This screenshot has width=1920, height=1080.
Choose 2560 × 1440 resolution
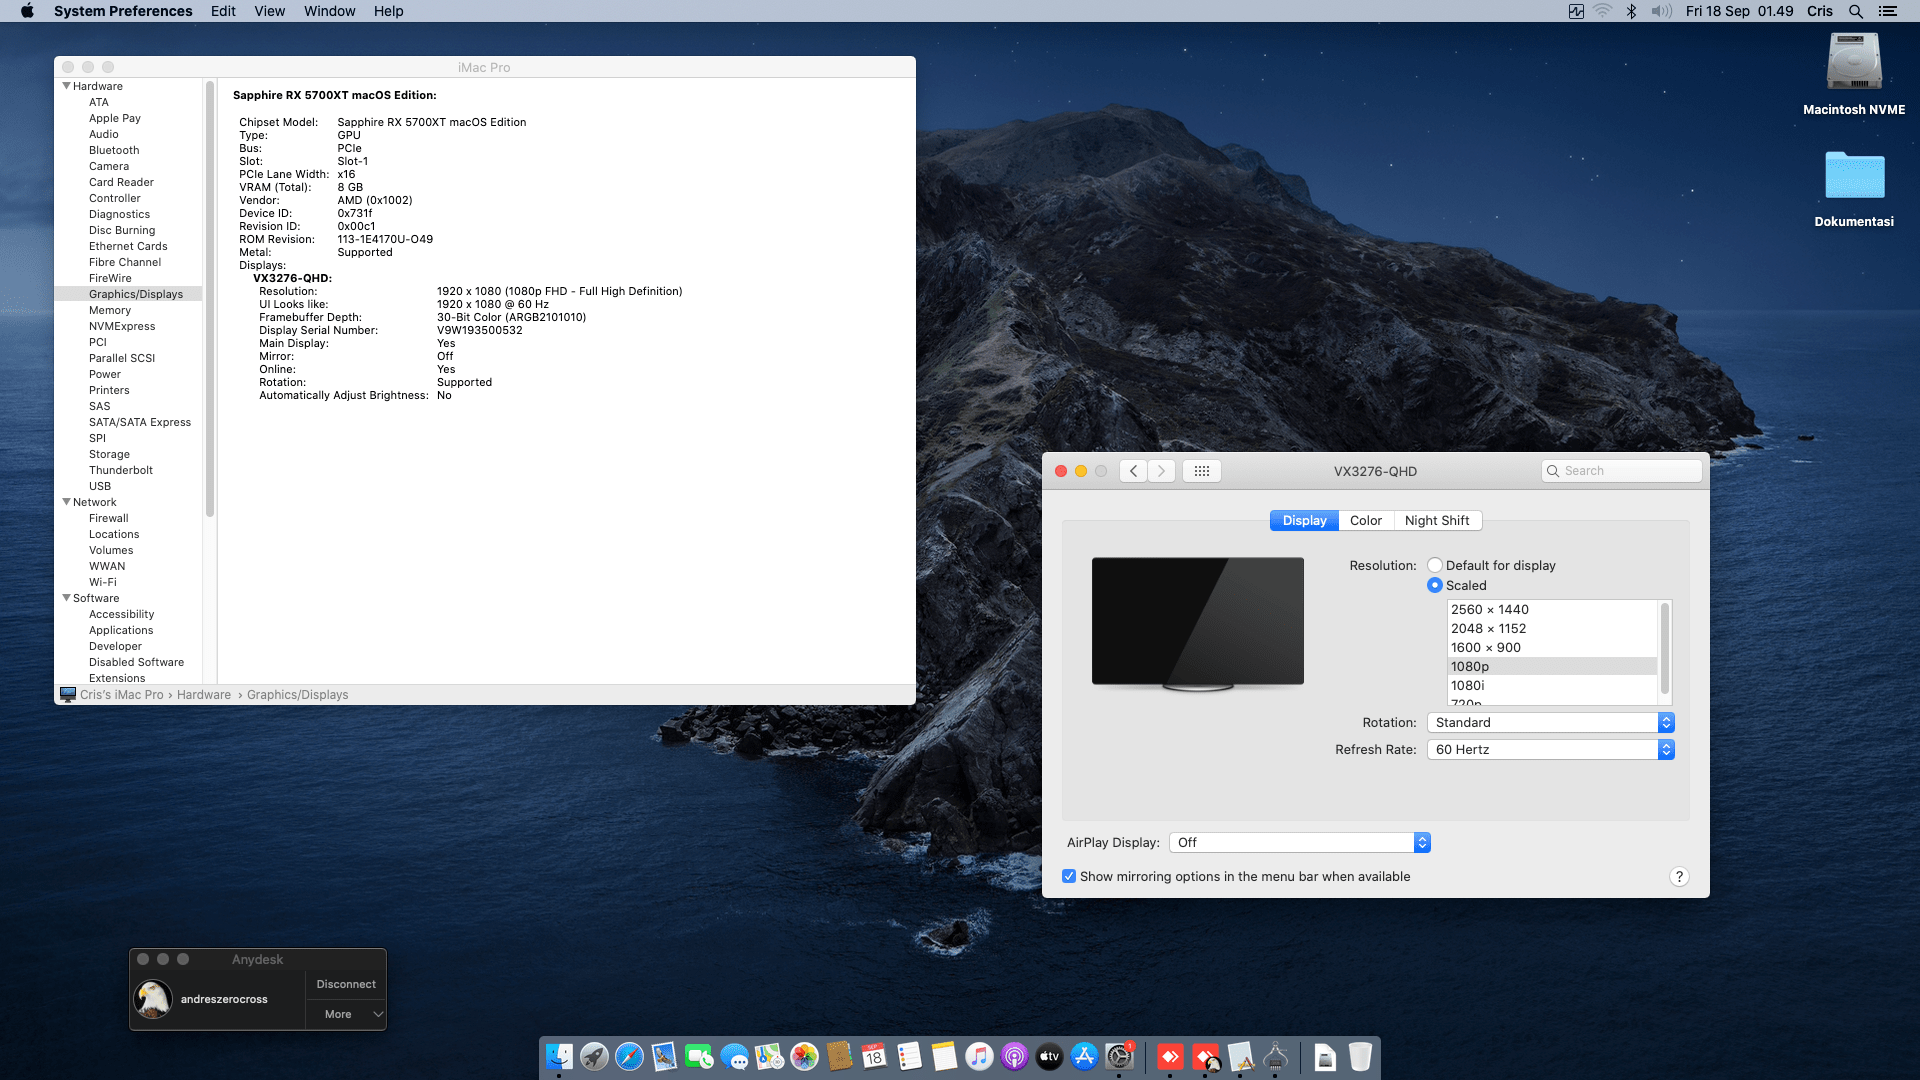point(1552,609)
